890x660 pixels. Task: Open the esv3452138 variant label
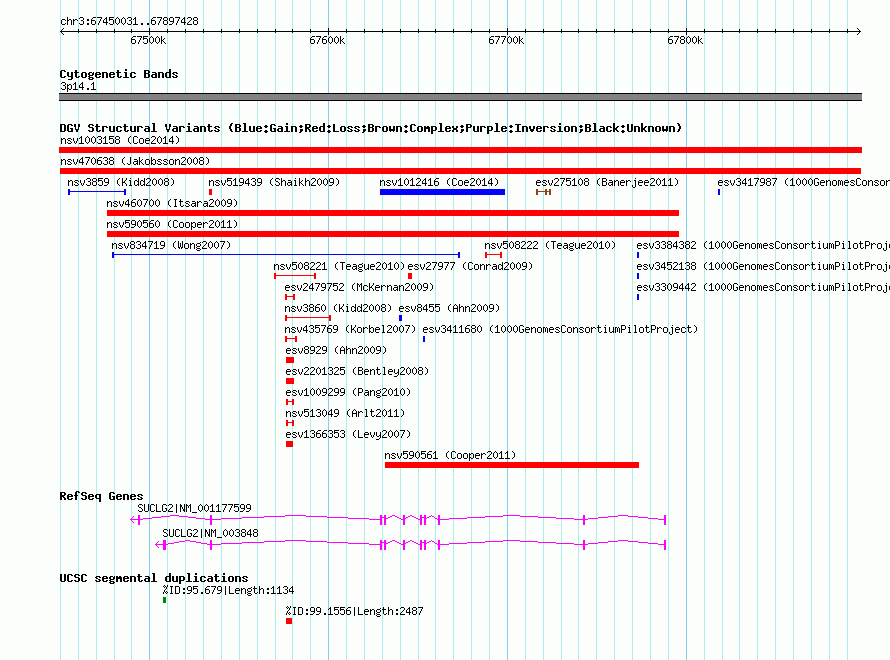coord(763,266)
